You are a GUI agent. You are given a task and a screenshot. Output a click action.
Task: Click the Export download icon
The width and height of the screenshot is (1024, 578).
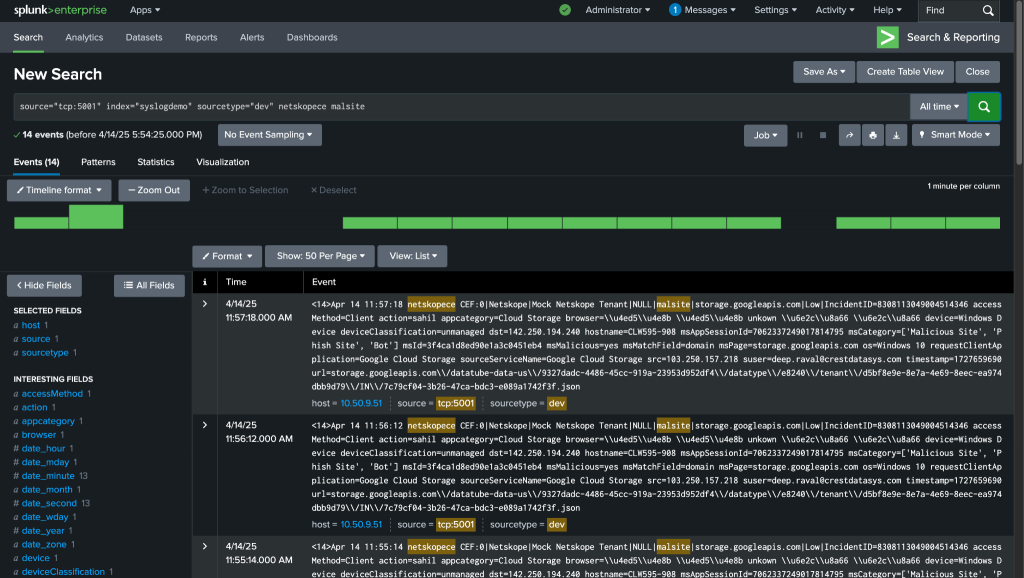coord(896,135)
